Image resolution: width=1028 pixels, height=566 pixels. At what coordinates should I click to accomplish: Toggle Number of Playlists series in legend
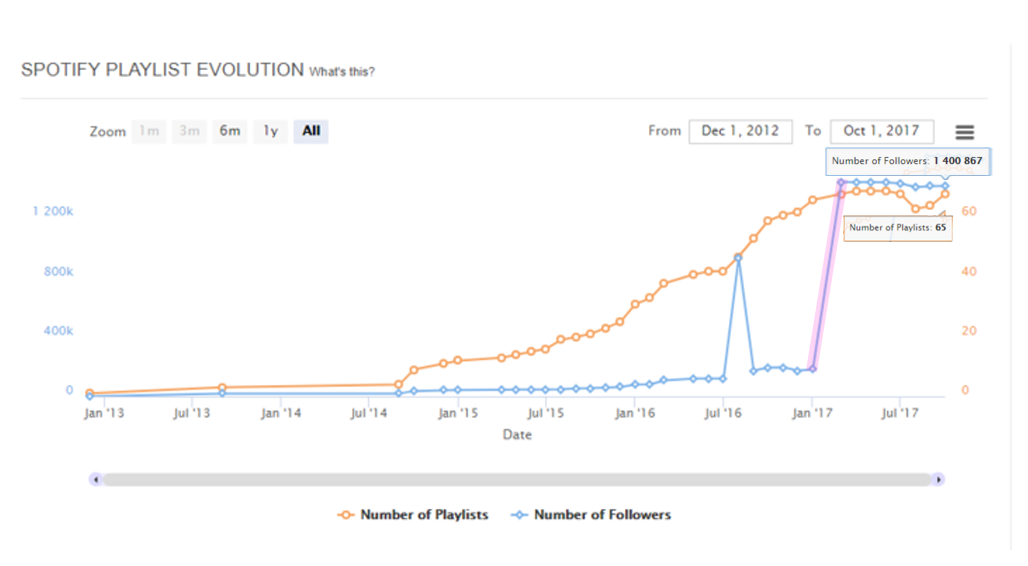[424, 515]
